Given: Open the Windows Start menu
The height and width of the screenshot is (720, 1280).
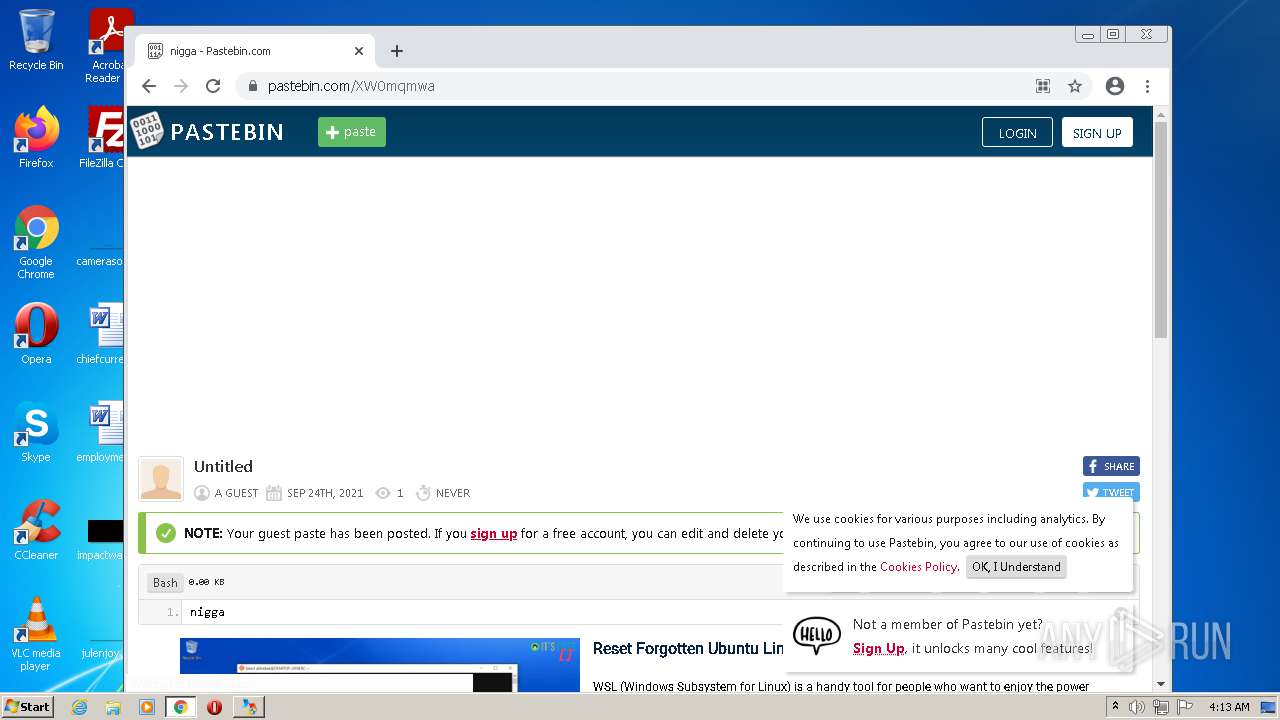Looking at the screenshot, I should (28, 707).
